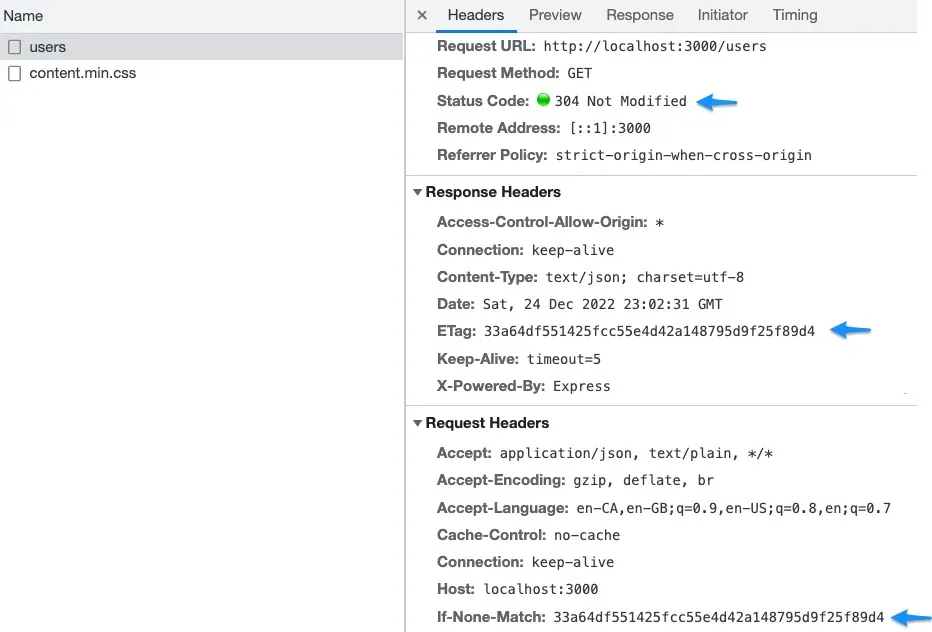Click the content.min.css file icon
This screenshot has height=632, width=932.
(14, 73)
